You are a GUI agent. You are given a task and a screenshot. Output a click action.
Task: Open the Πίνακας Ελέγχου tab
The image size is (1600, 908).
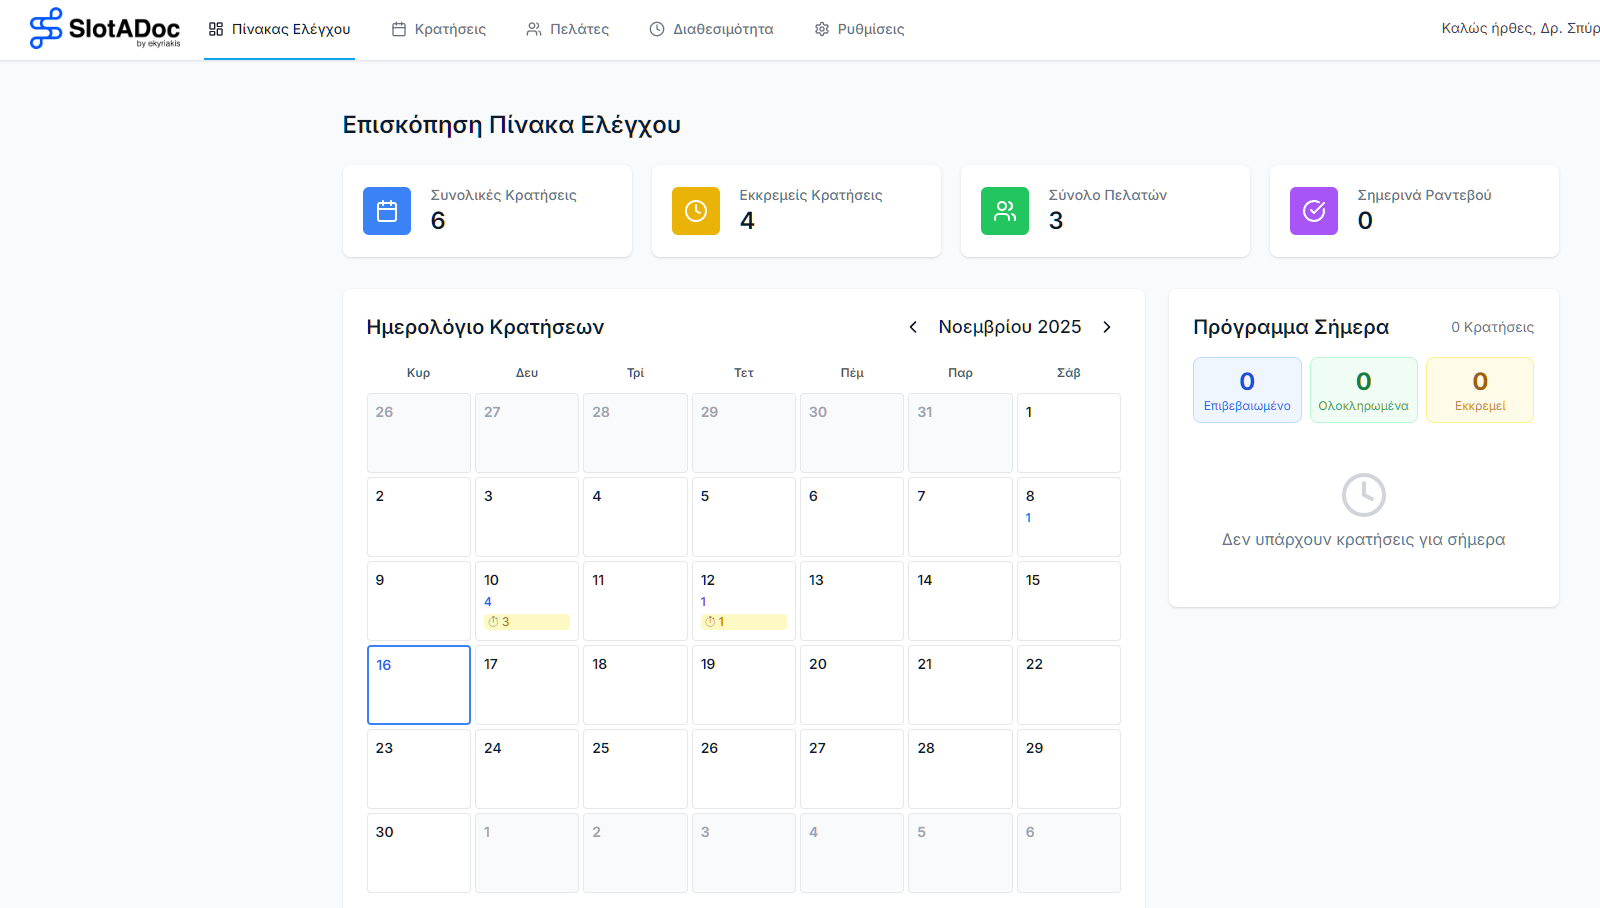[x=280, y=29]
